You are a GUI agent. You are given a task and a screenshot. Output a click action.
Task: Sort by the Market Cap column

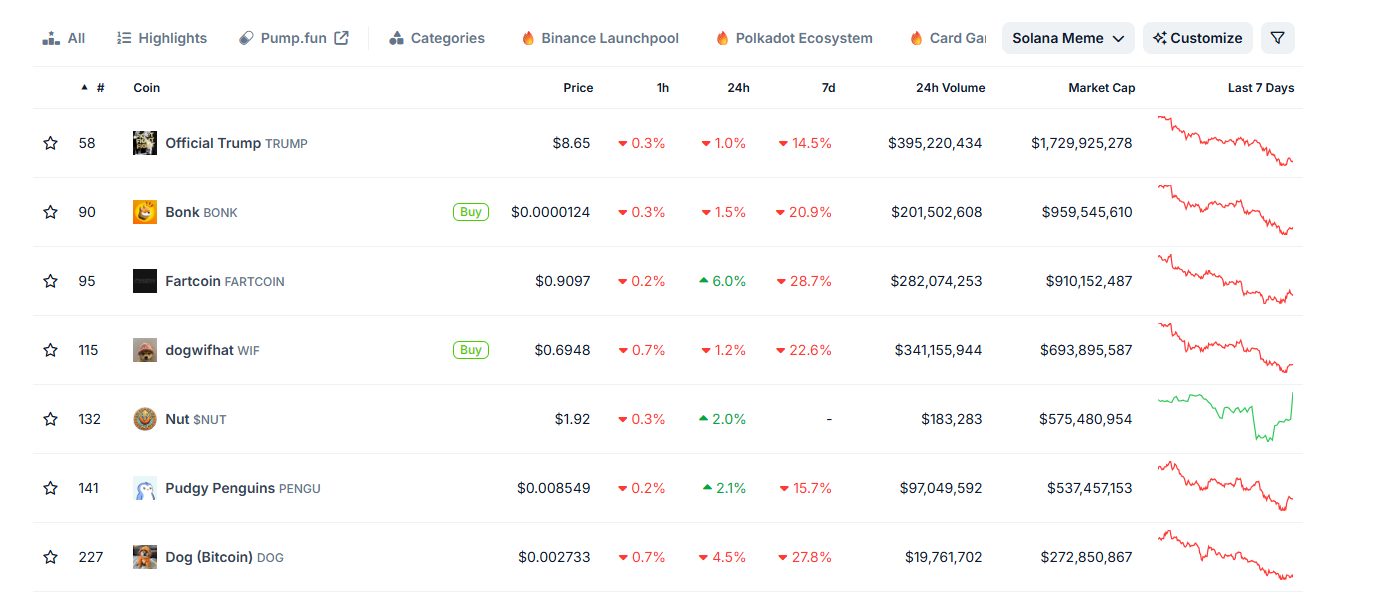pos(1101,88)
